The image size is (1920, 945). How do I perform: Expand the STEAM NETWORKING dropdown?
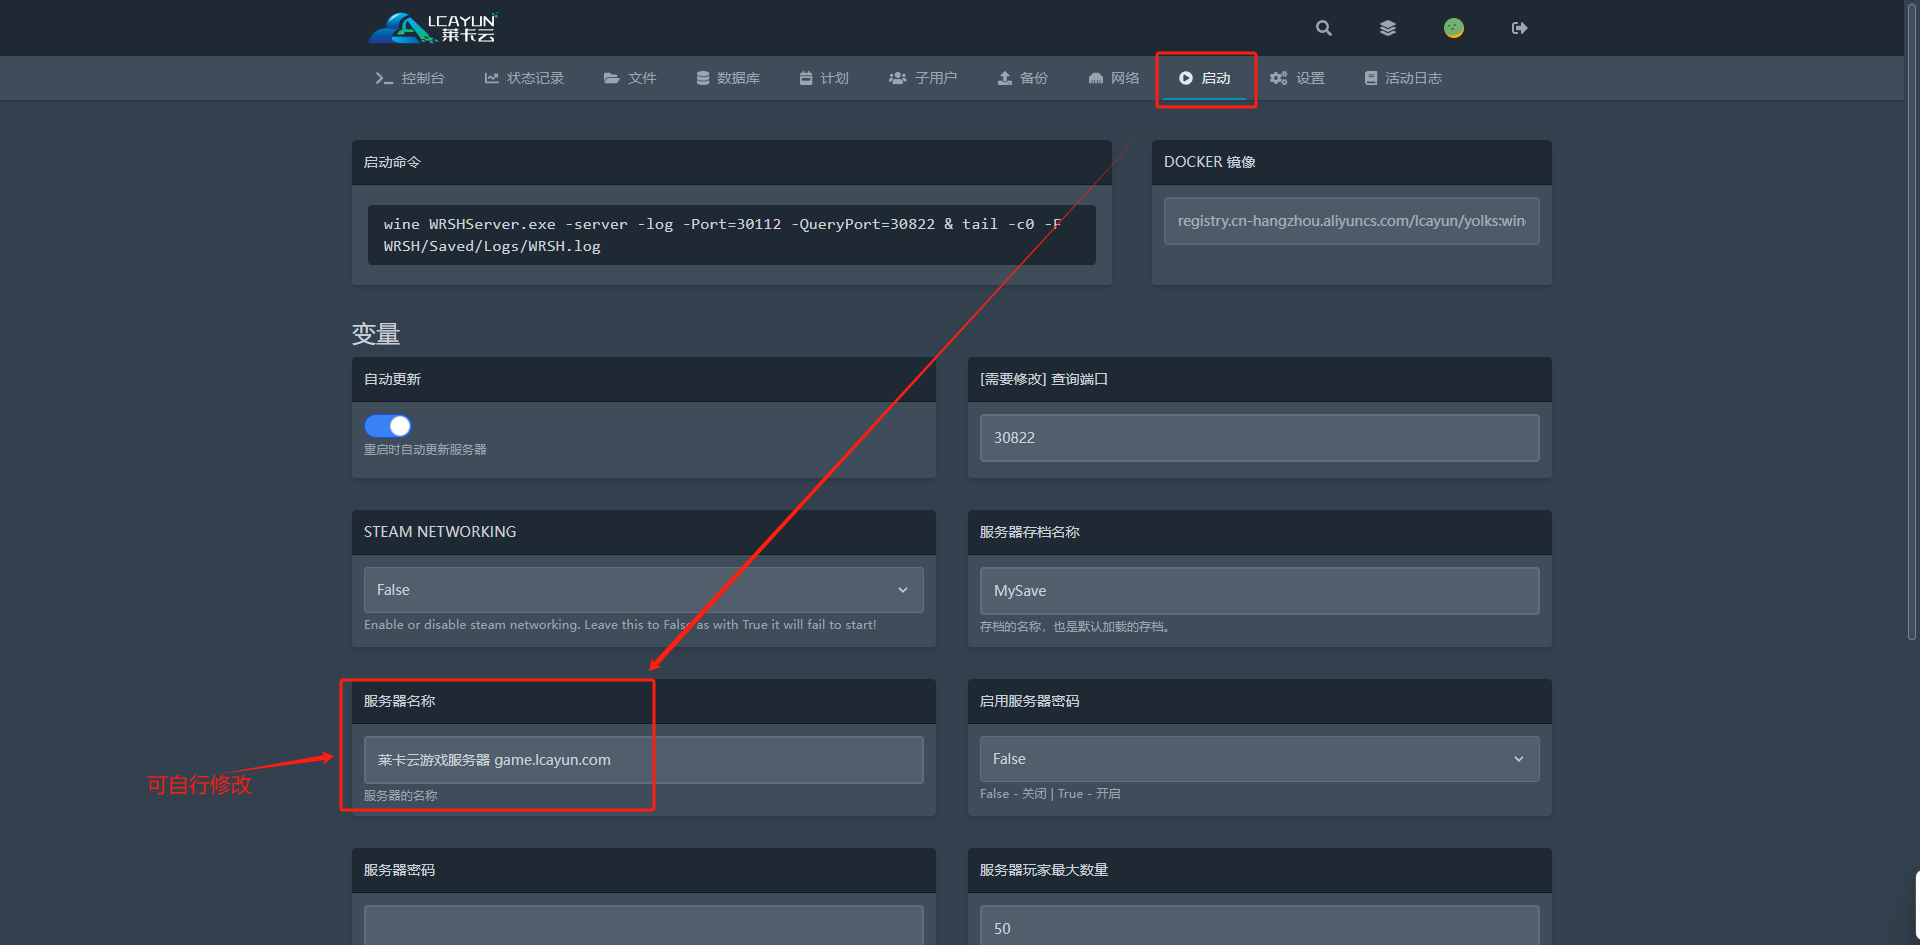click(643, 590)
